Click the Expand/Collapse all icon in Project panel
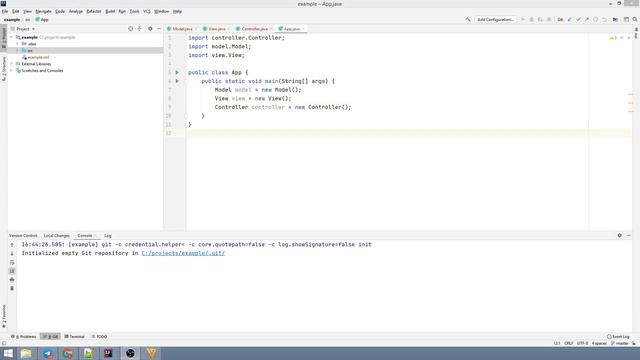This screenshot has height=360, width=640. coord(140,29)
